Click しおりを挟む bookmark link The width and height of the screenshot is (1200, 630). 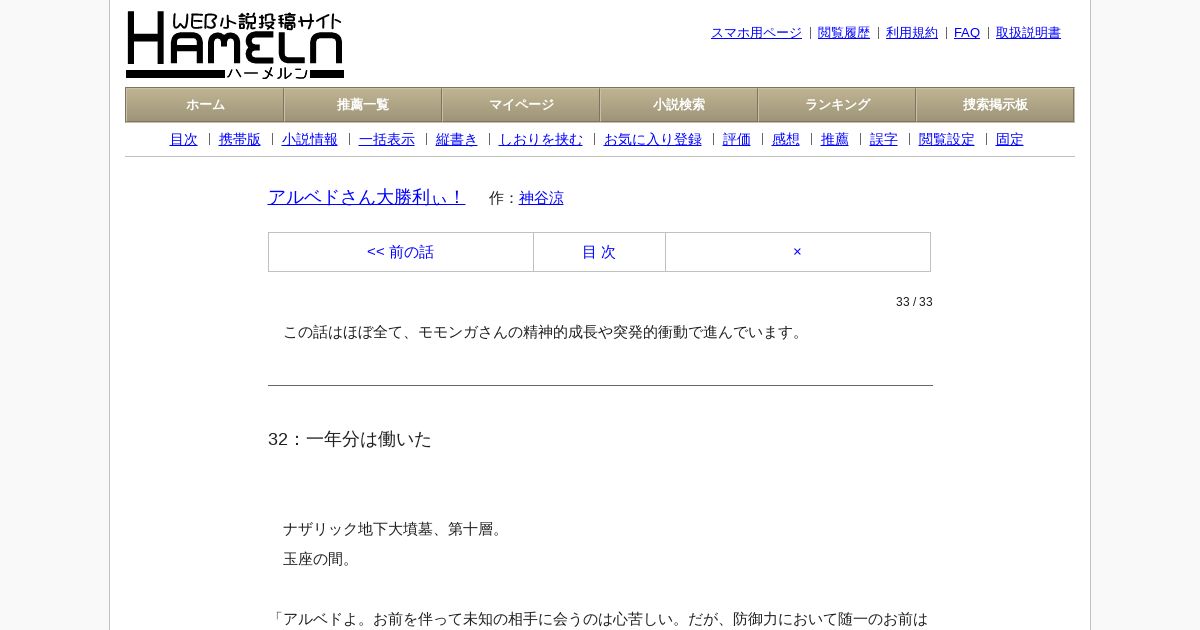541,139
